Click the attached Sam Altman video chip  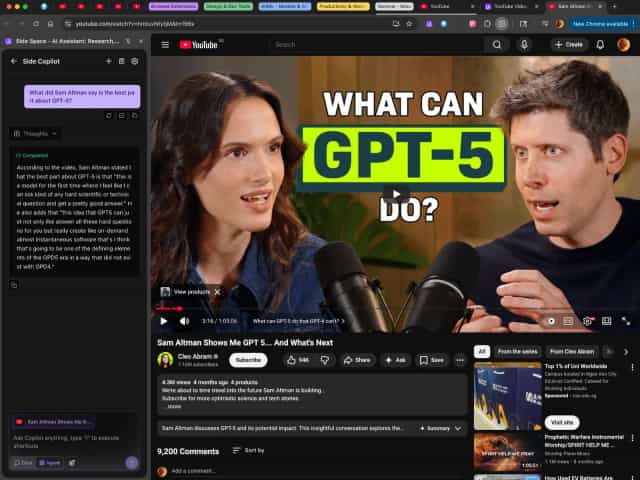(x=54, y=422)
